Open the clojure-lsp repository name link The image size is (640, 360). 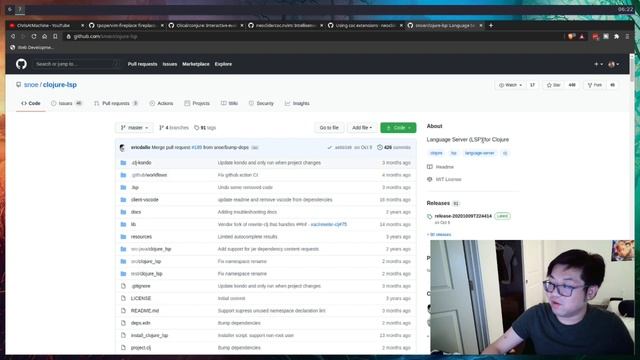pos(60,84)
